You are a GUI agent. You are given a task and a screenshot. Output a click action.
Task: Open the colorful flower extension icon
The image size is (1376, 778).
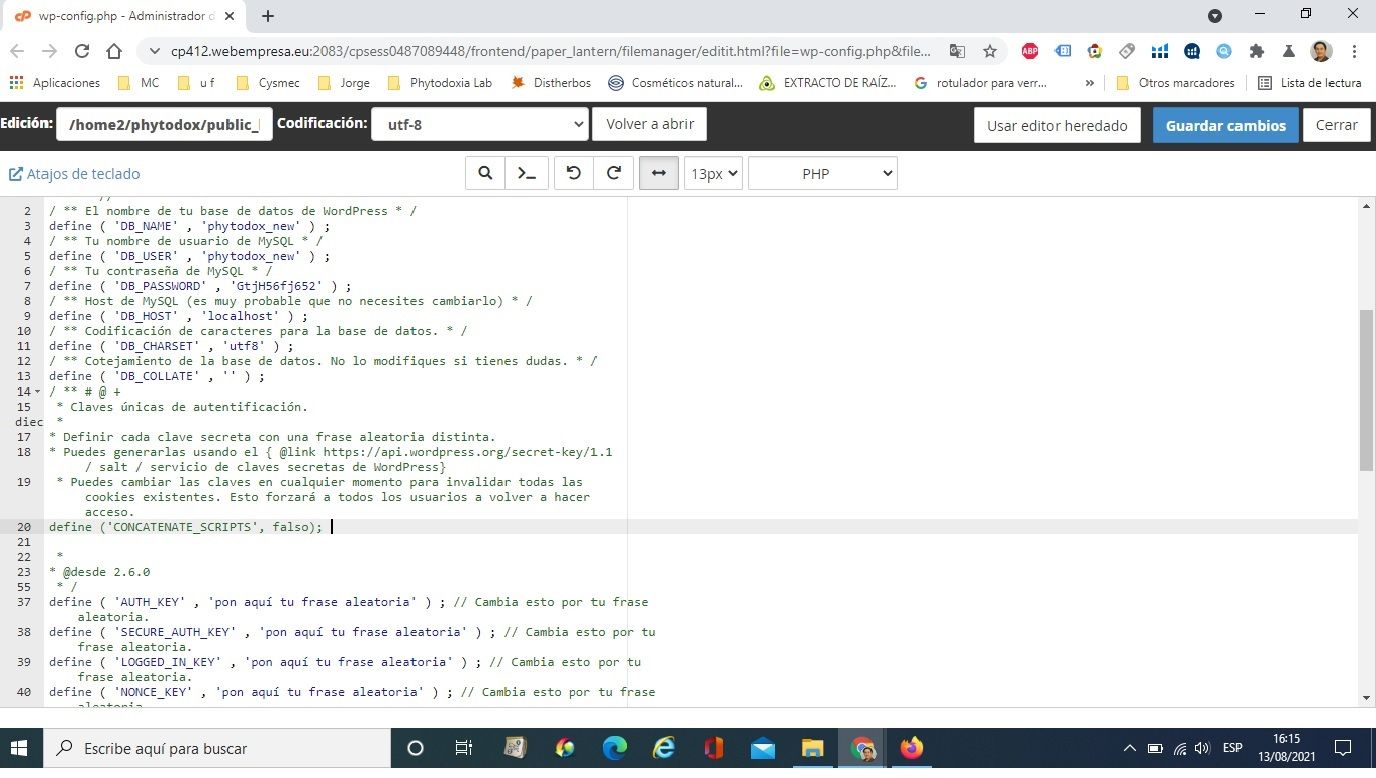coord(1095,51)
